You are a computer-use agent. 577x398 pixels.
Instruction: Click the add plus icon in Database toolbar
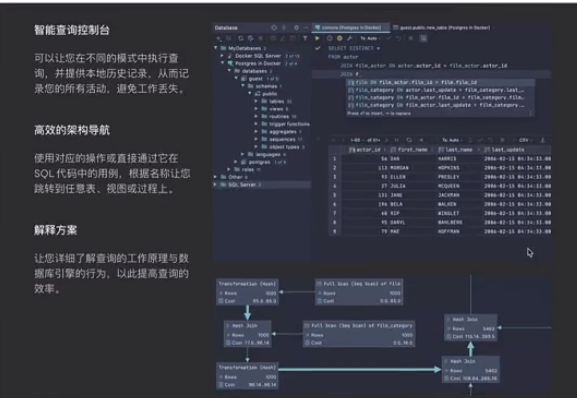219,38
